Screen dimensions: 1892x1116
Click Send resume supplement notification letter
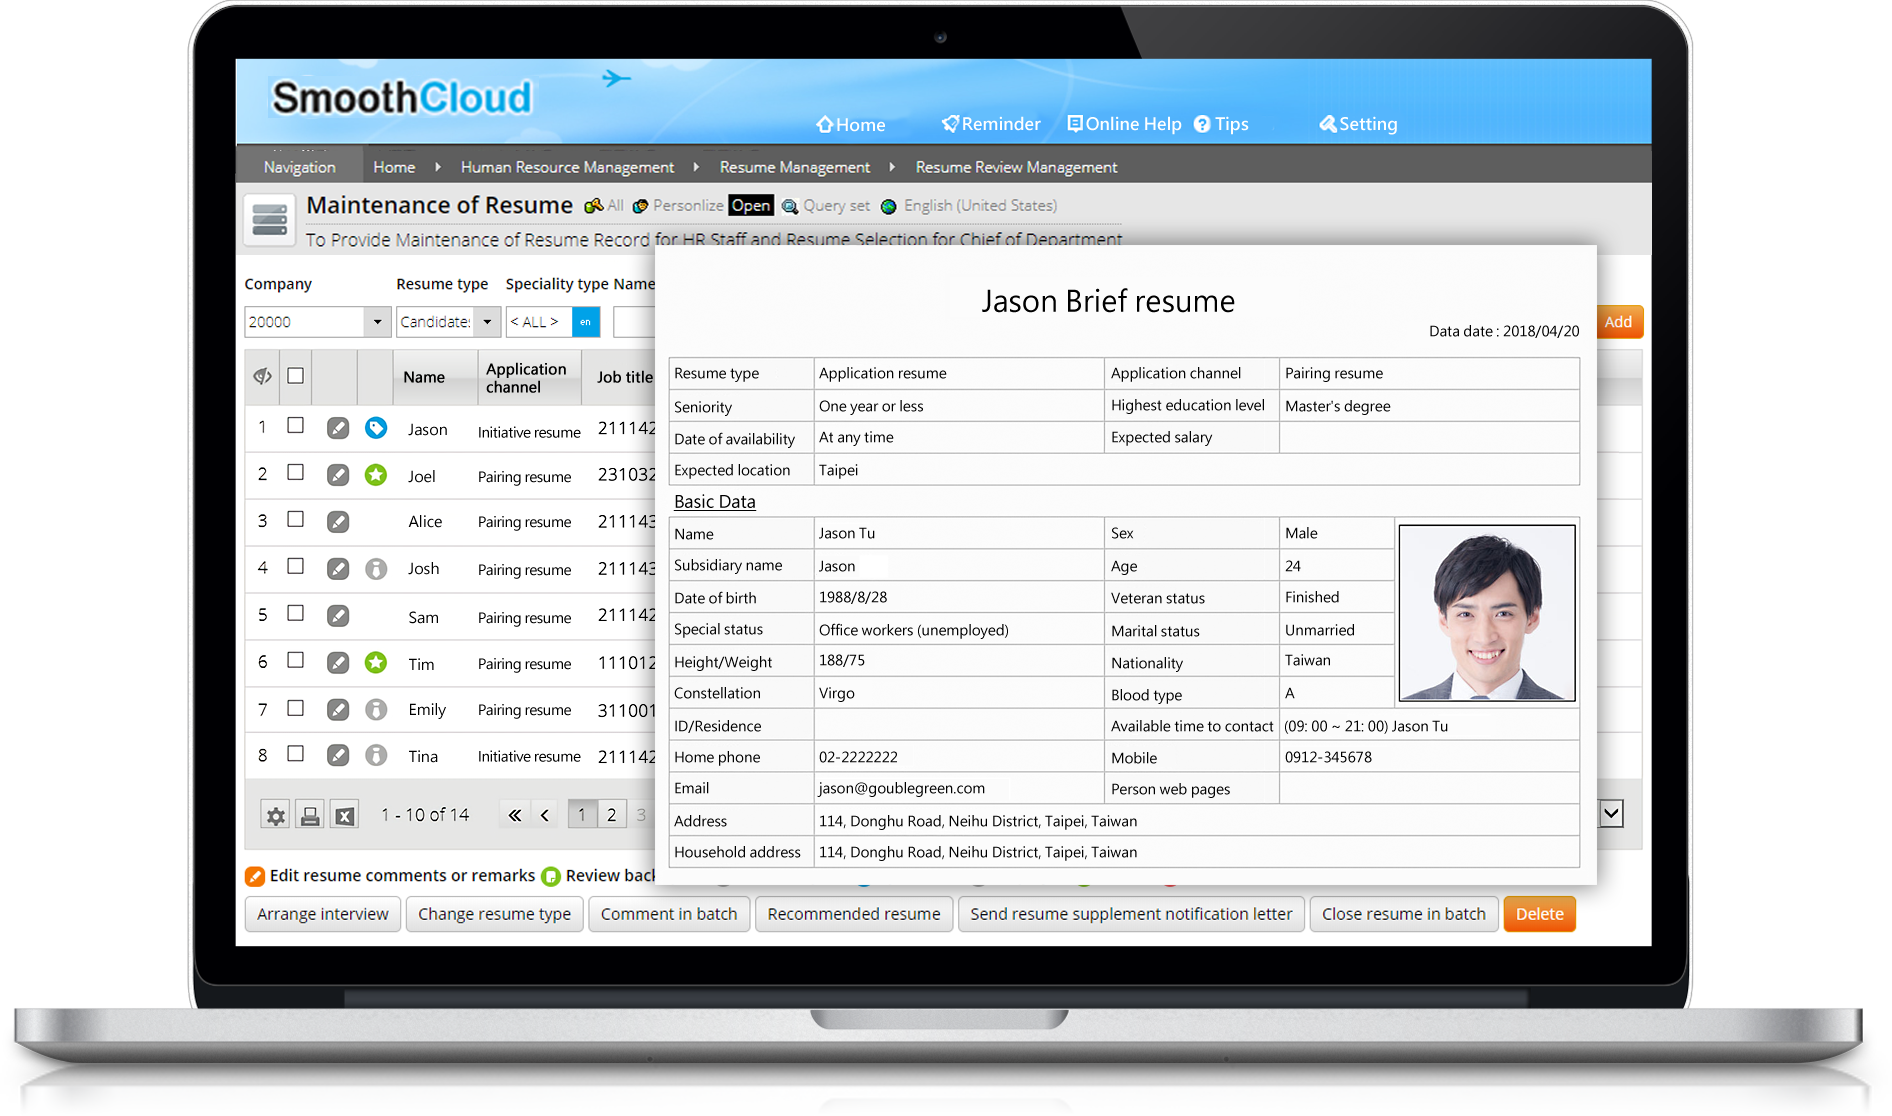pos(1131,914)
